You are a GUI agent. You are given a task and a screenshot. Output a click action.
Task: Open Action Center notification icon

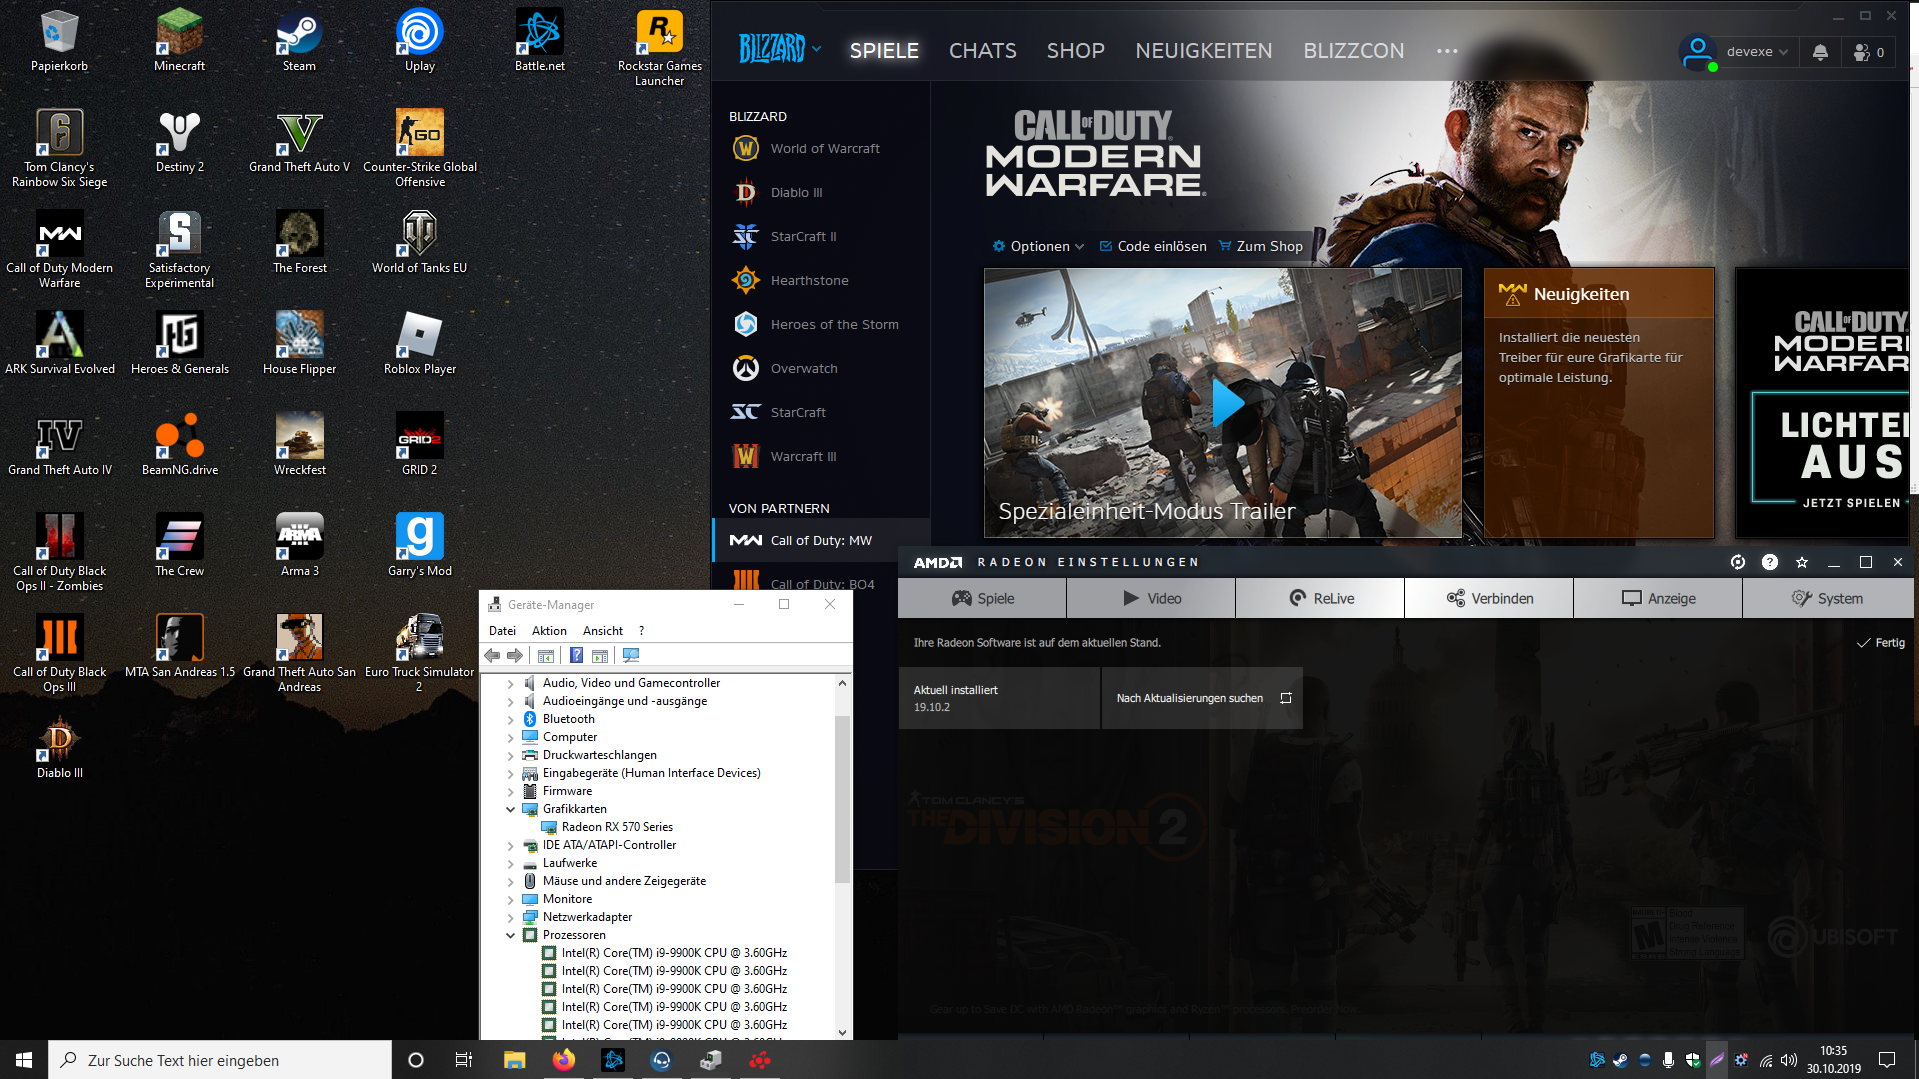[x=1887, y=1060]
